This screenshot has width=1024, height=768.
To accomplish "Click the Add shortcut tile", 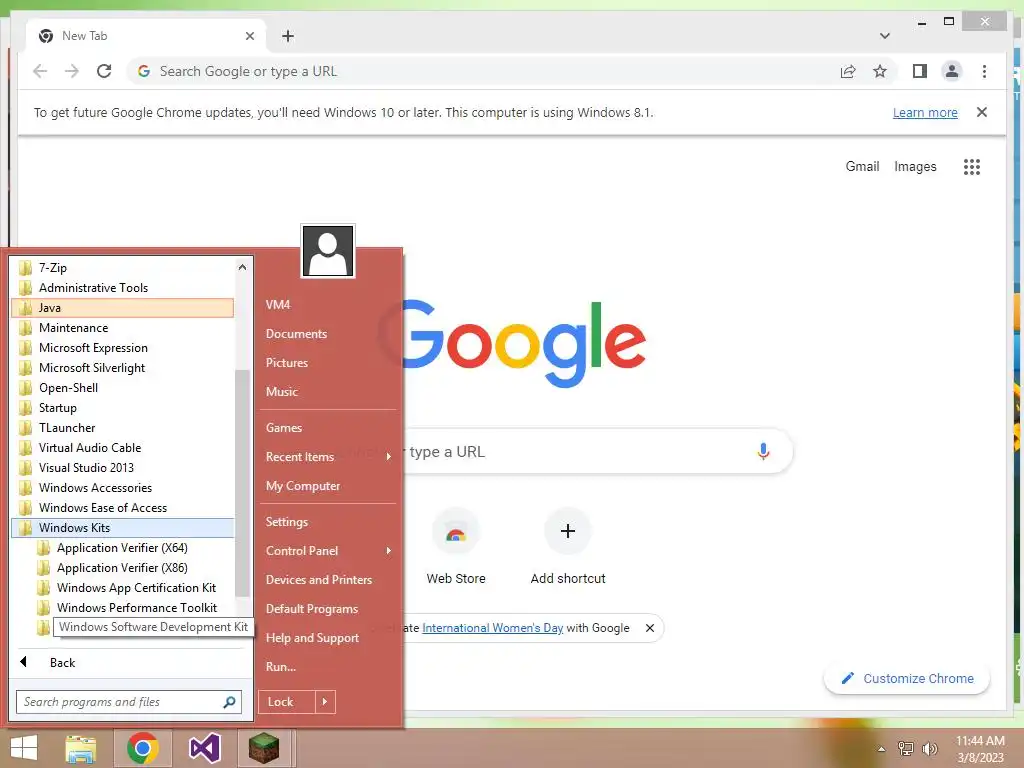I will point(568,547).
